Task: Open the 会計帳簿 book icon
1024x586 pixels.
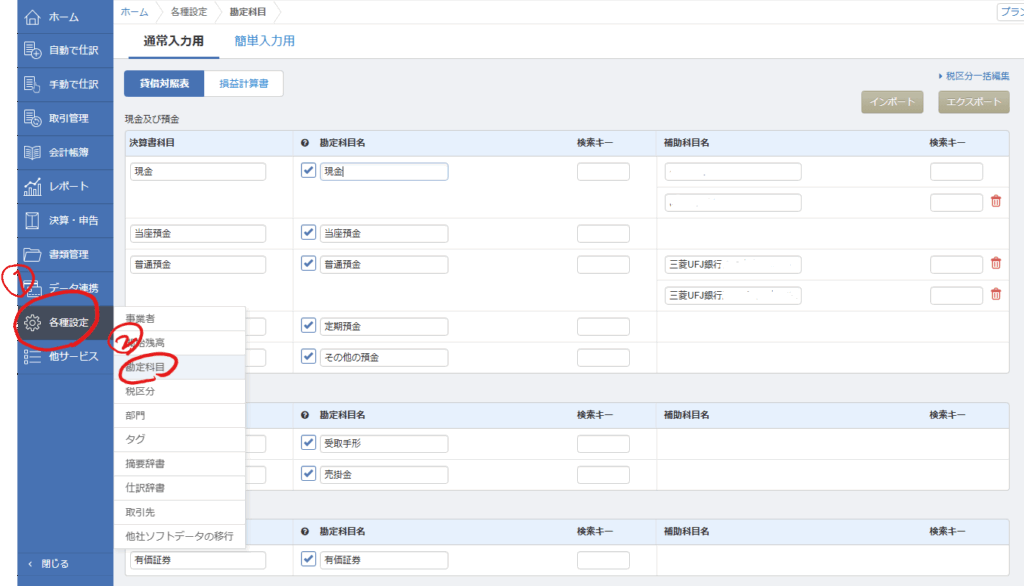Action: coord(32,152)
